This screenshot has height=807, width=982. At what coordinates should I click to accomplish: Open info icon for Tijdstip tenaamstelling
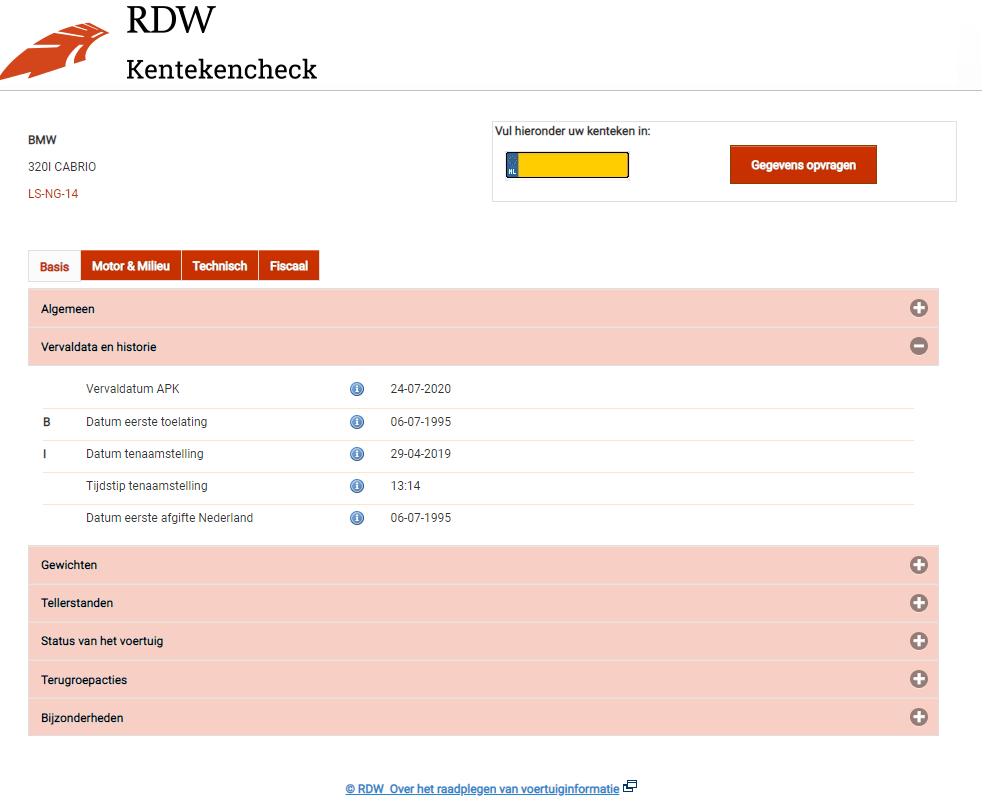357,486
